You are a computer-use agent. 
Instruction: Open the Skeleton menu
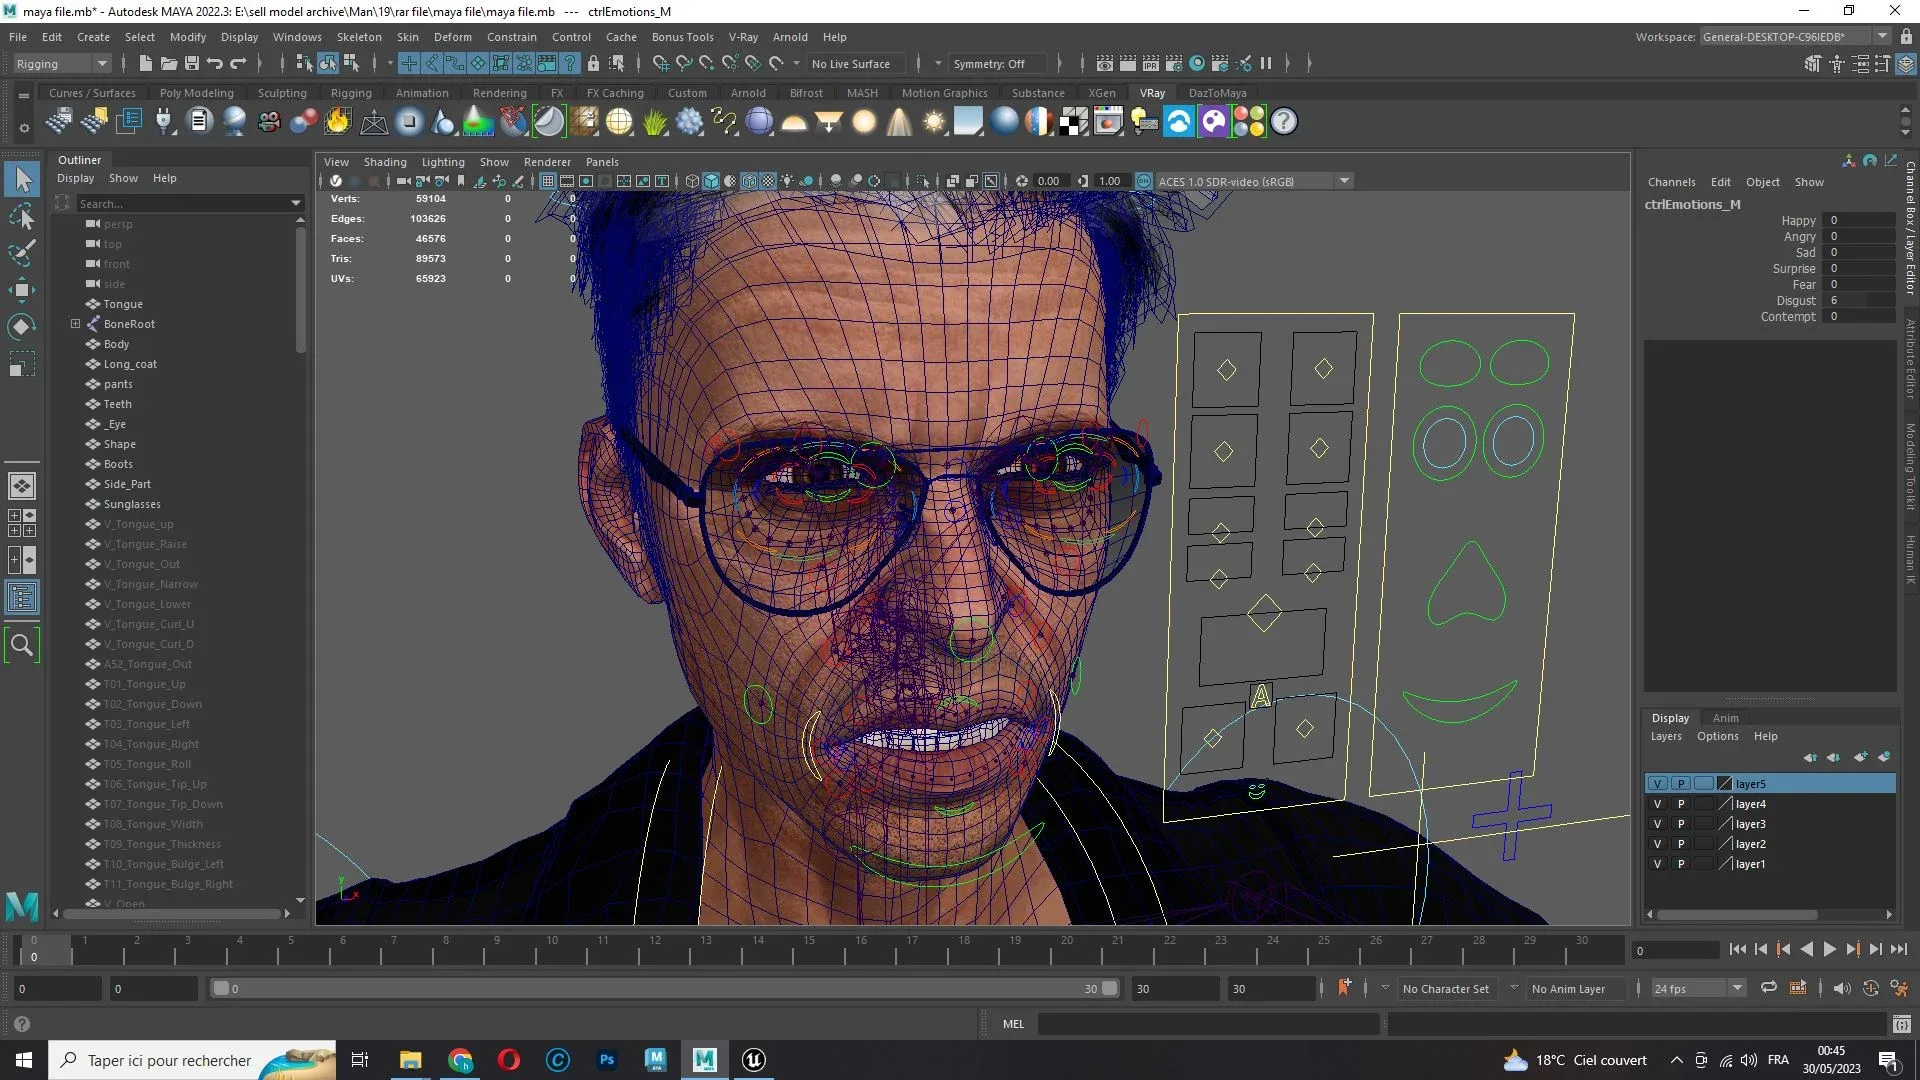tap(358, 37)
